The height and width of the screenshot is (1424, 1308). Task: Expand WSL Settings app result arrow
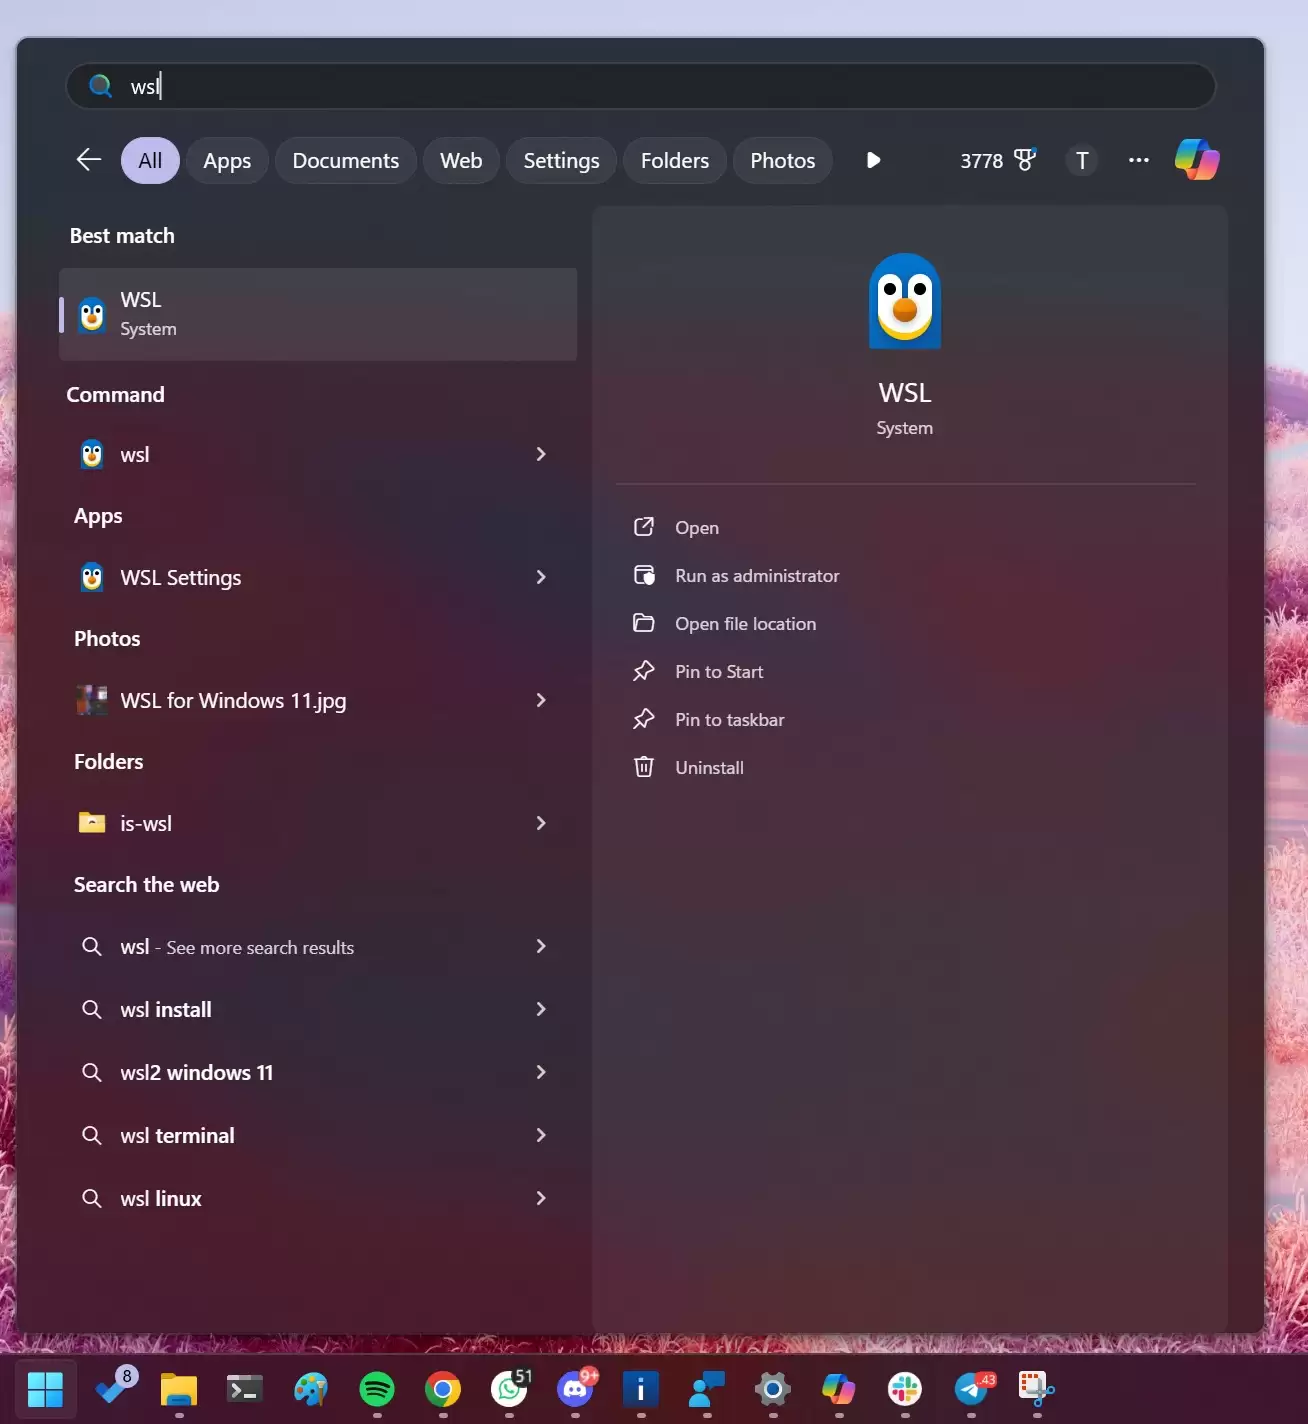coord(541,577)
